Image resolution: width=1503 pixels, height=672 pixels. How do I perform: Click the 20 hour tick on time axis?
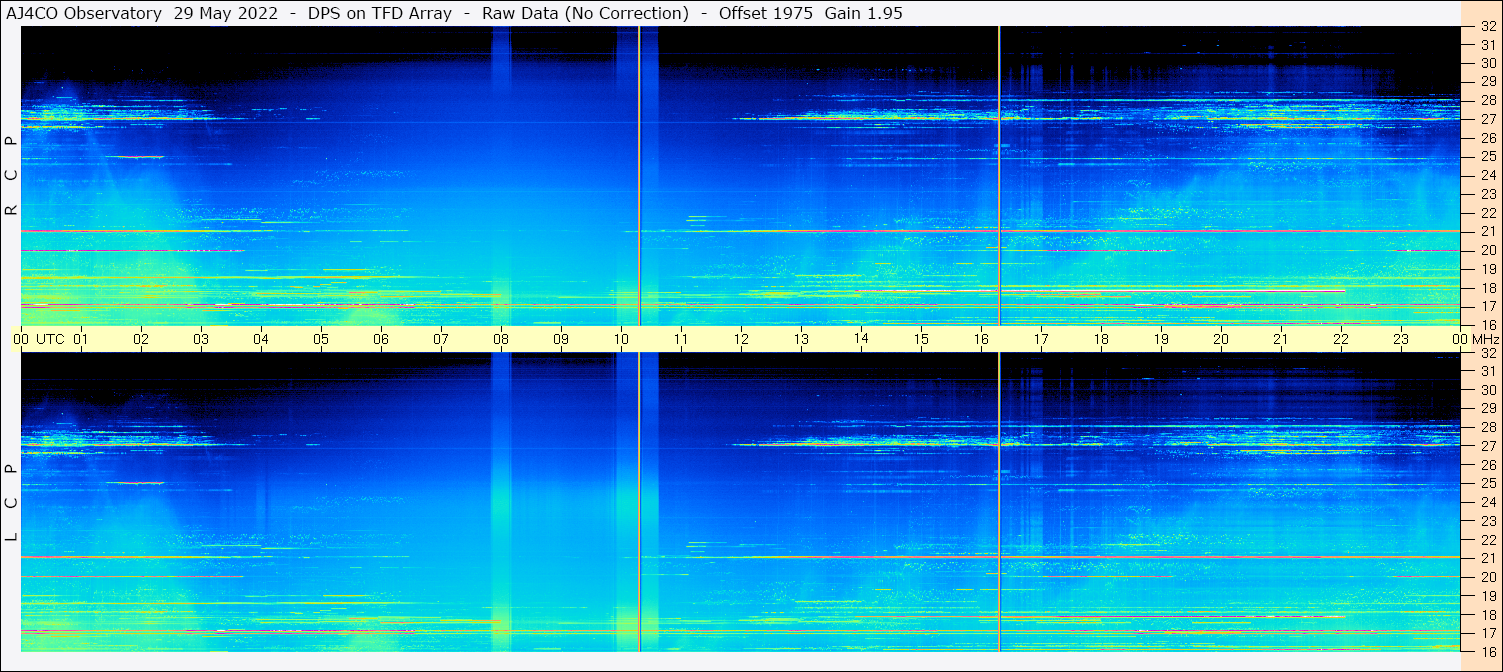[1221, 339]
